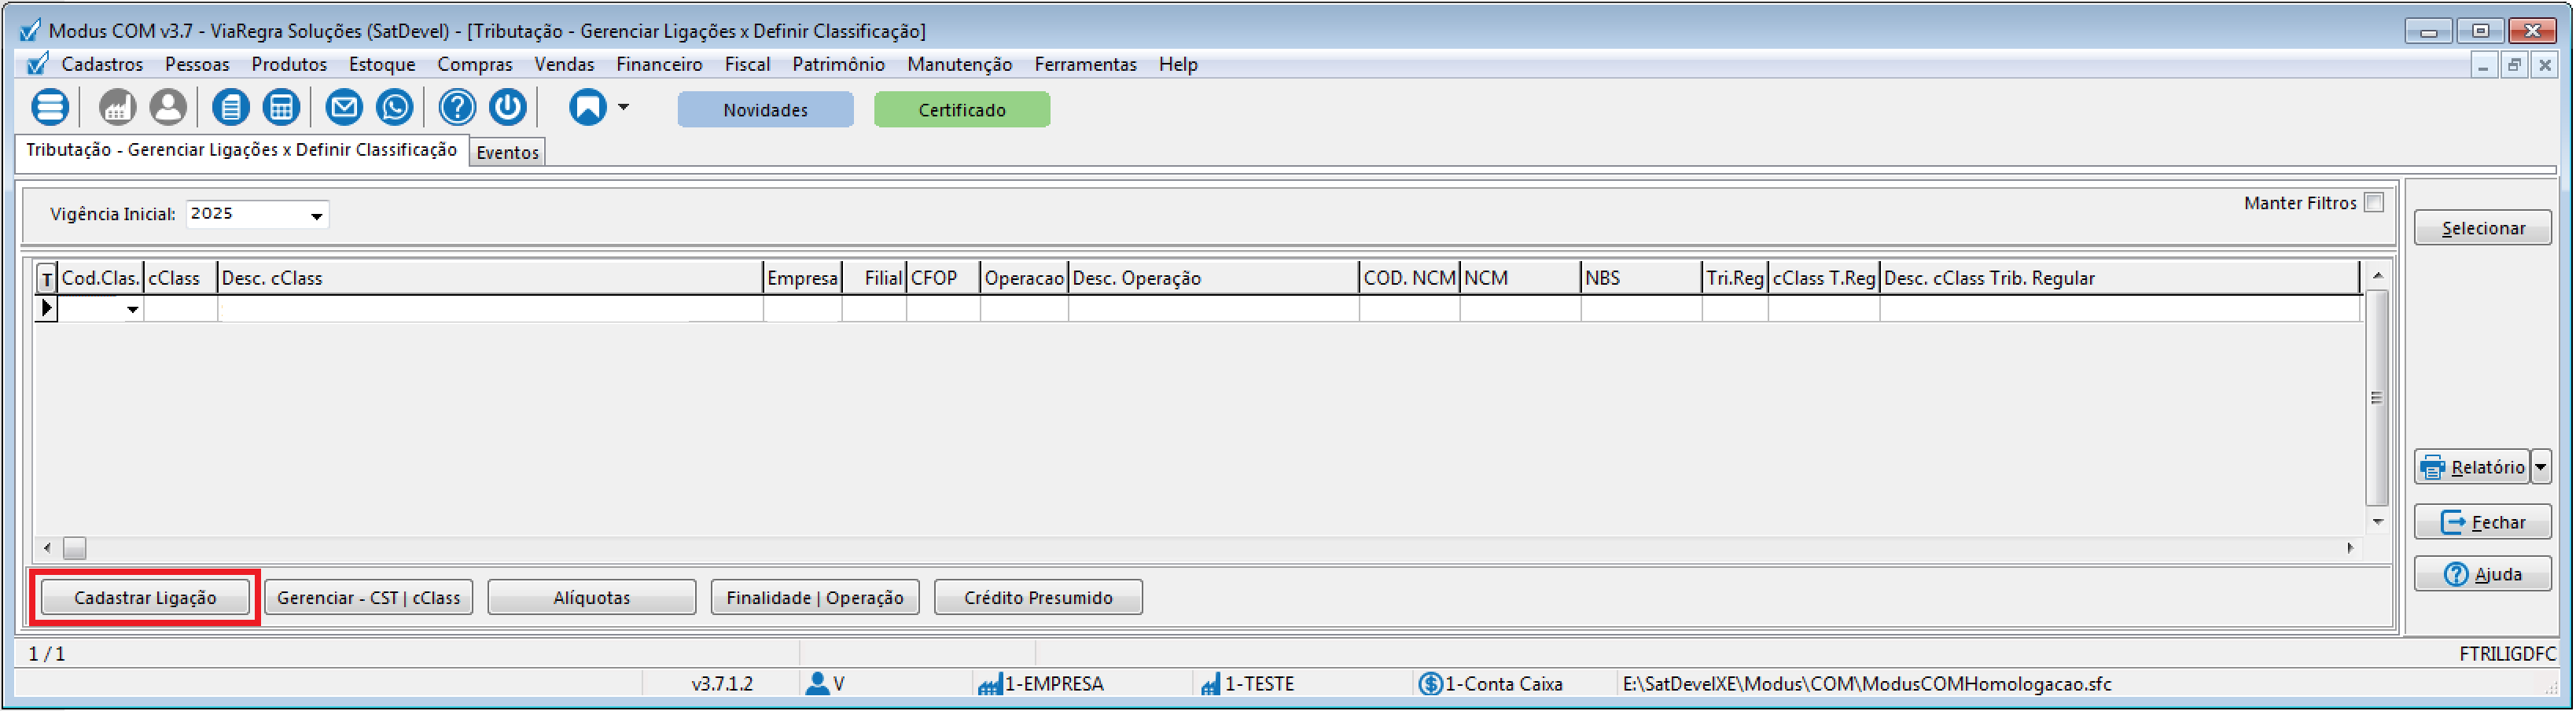Click the Alíquotas button
Viewport: 2576px width, 711px height.
click(591, 598)
